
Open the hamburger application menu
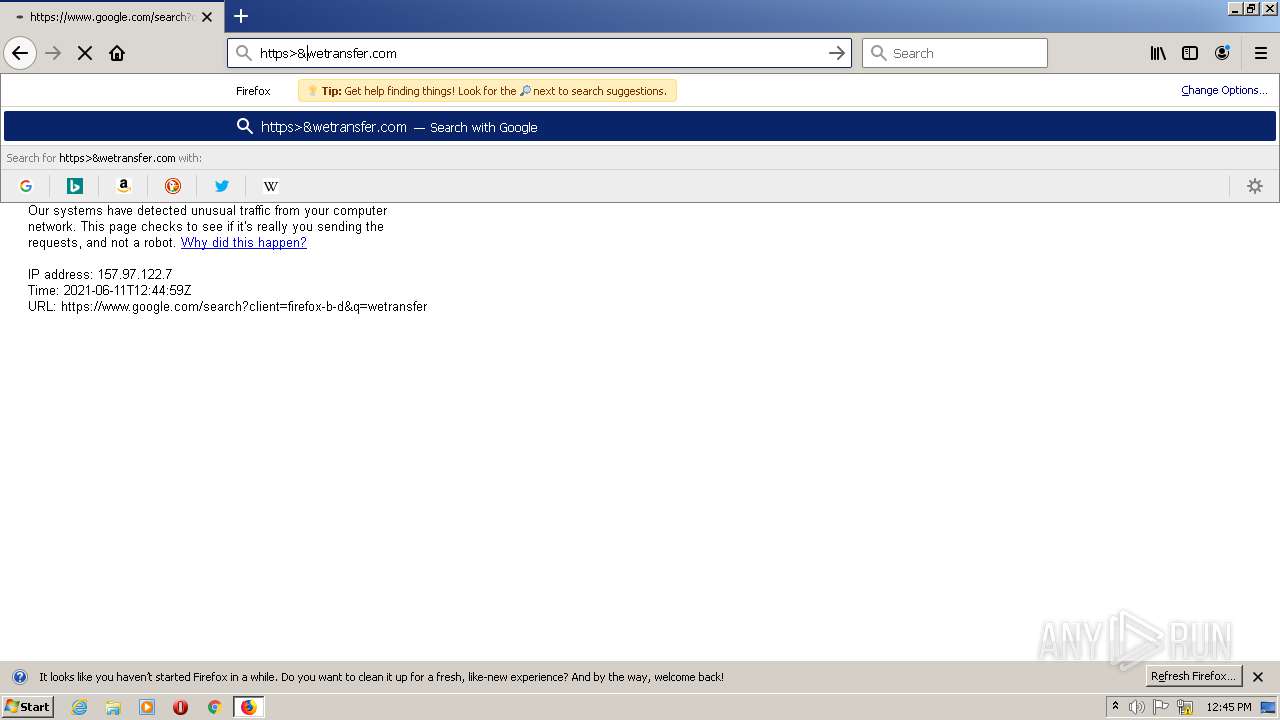pos(1260,53)
